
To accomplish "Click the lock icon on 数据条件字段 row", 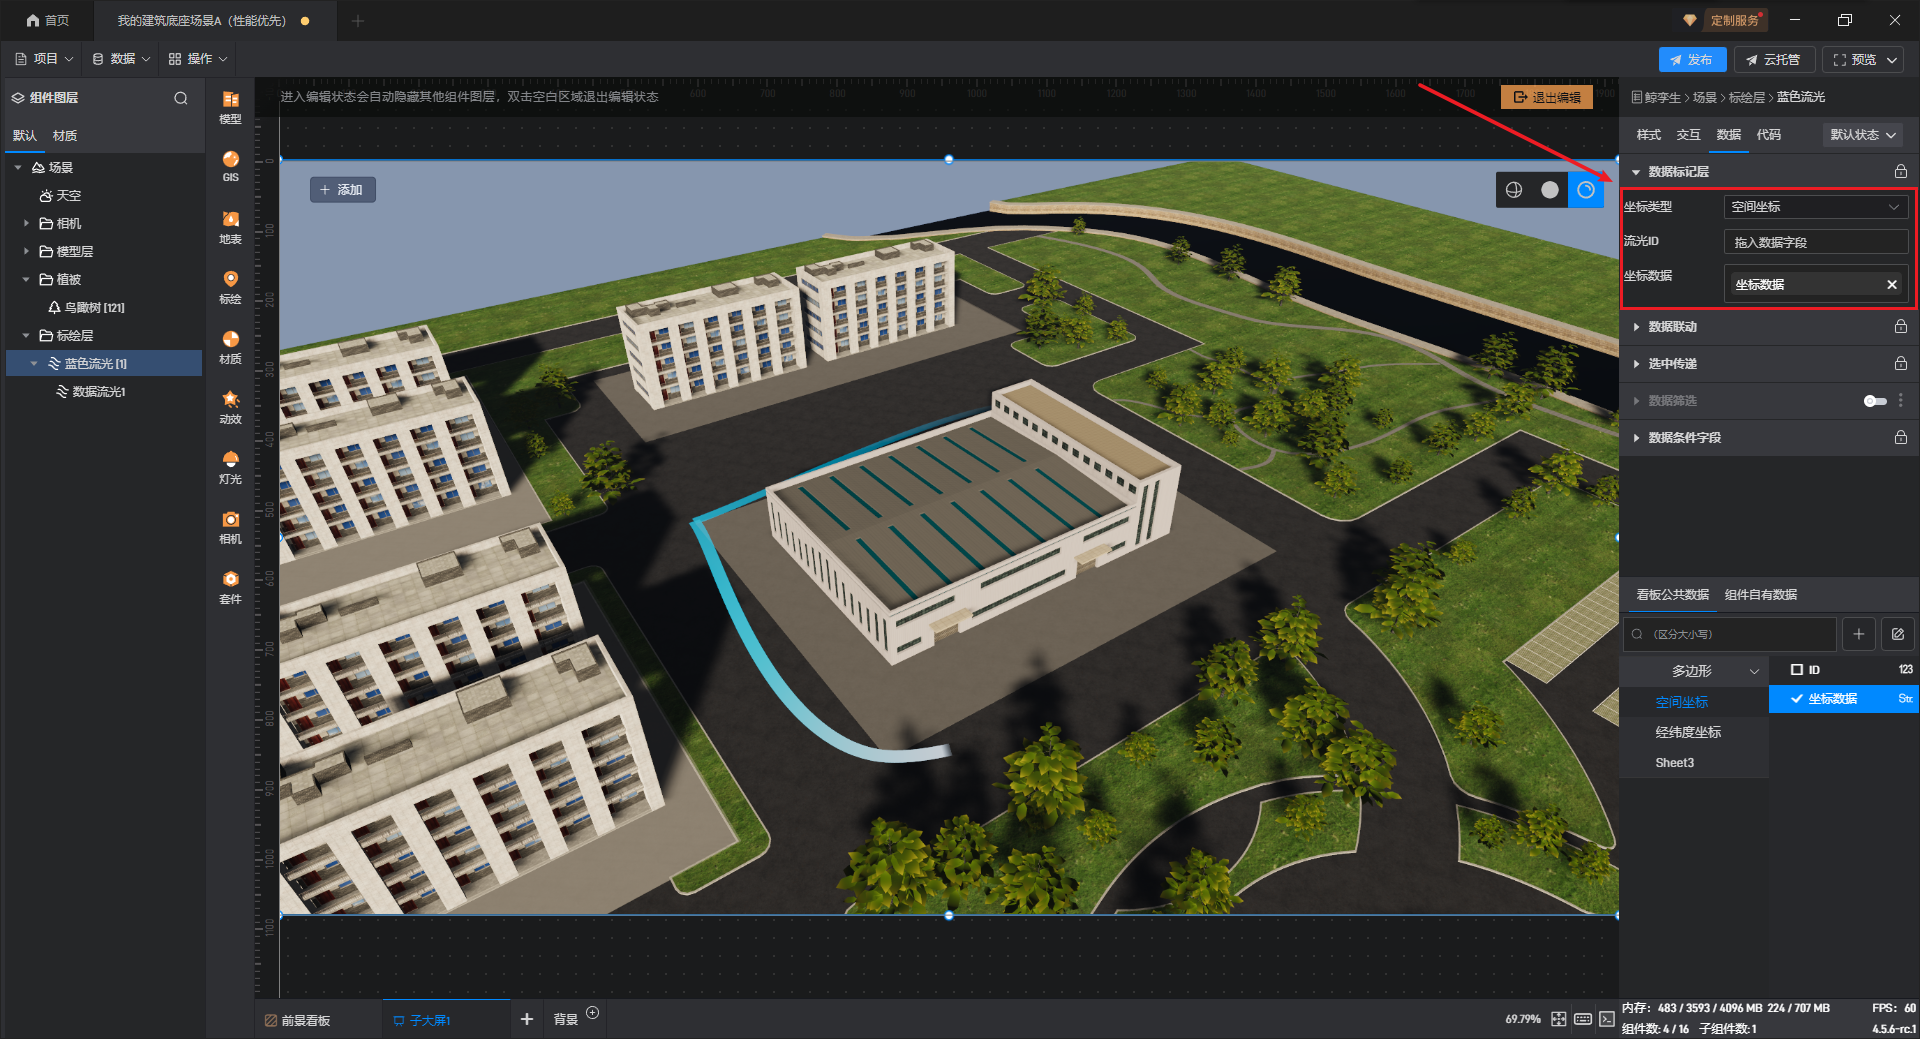I will click(x=1901, y=438).
